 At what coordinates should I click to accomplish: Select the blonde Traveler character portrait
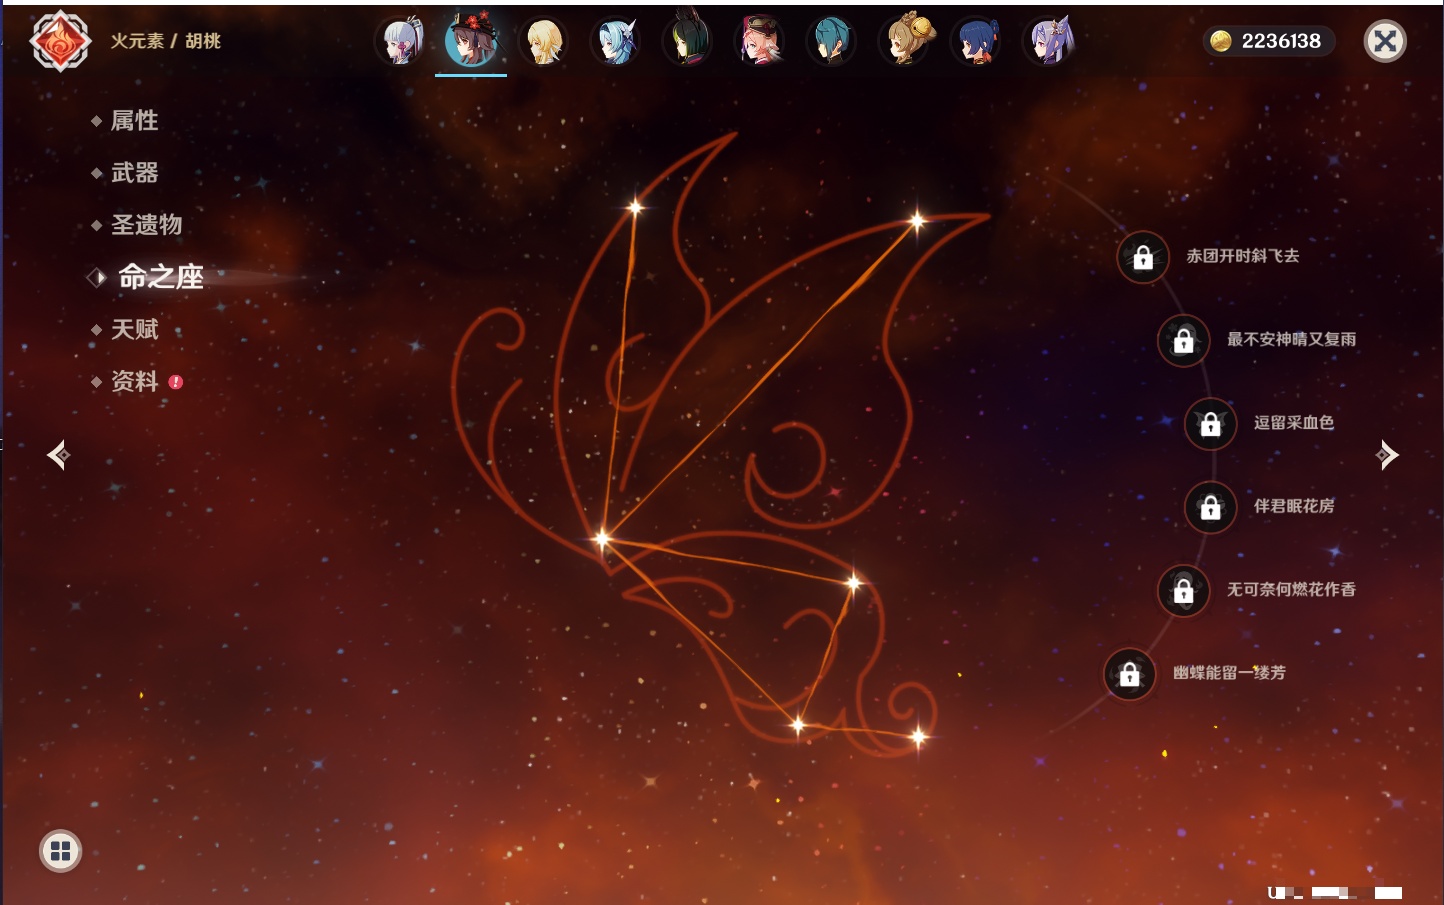pos(544,42)
